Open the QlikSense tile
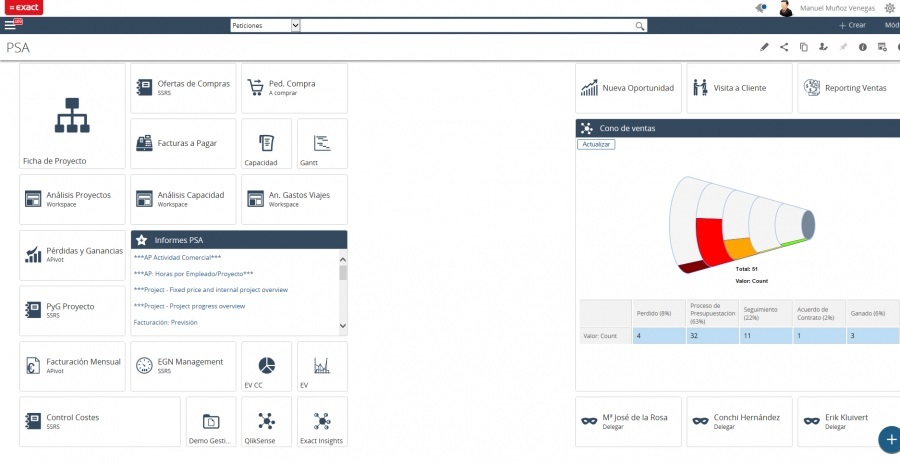This screenshot has height=462, width=900. (x=266, y=423)
